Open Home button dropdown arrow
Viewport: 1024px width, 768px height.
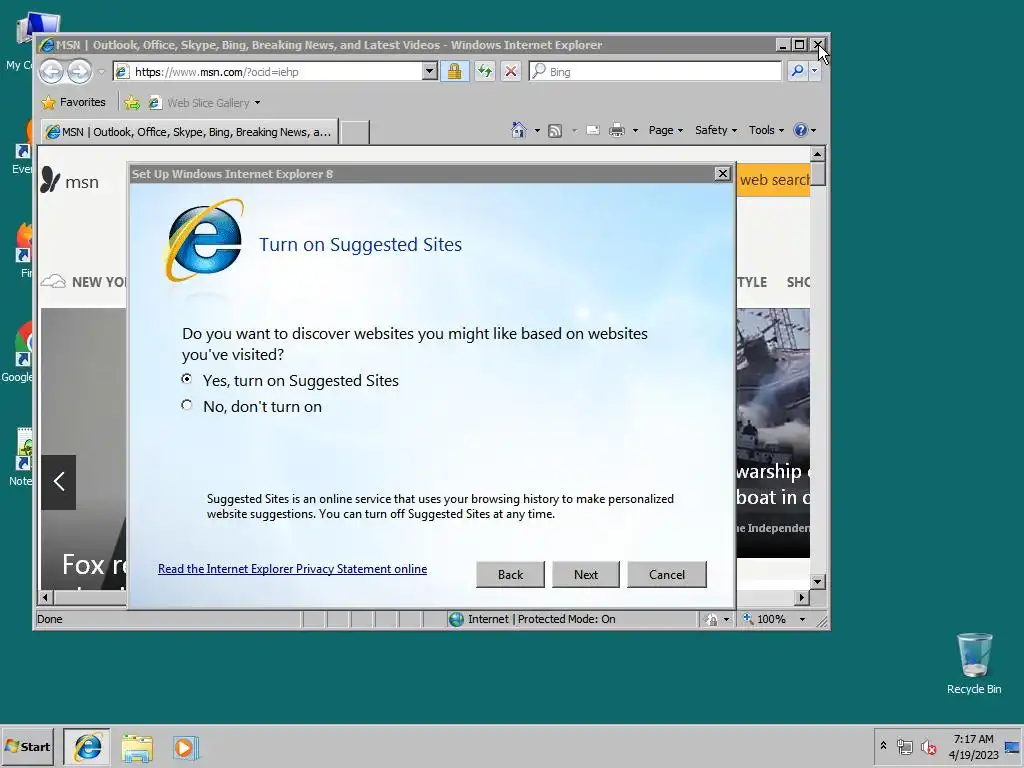(x=537, y=131)
